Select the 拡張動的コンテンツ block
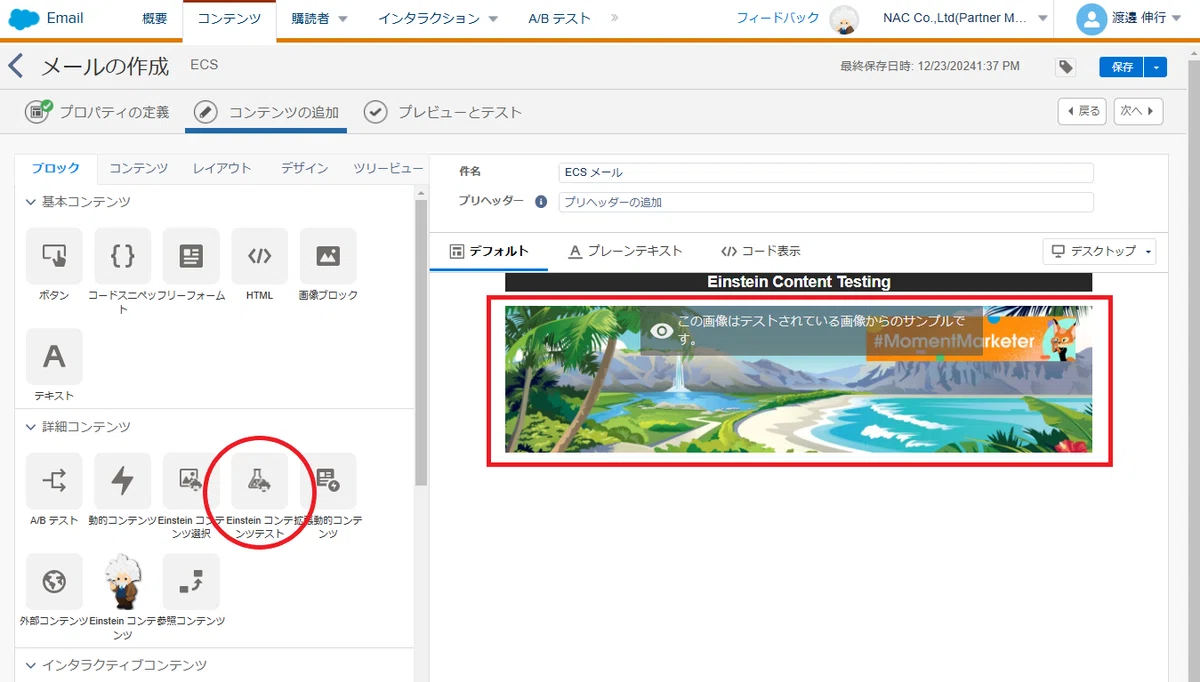The width and height of the screenshot is (1200, 682). (328, 481)
